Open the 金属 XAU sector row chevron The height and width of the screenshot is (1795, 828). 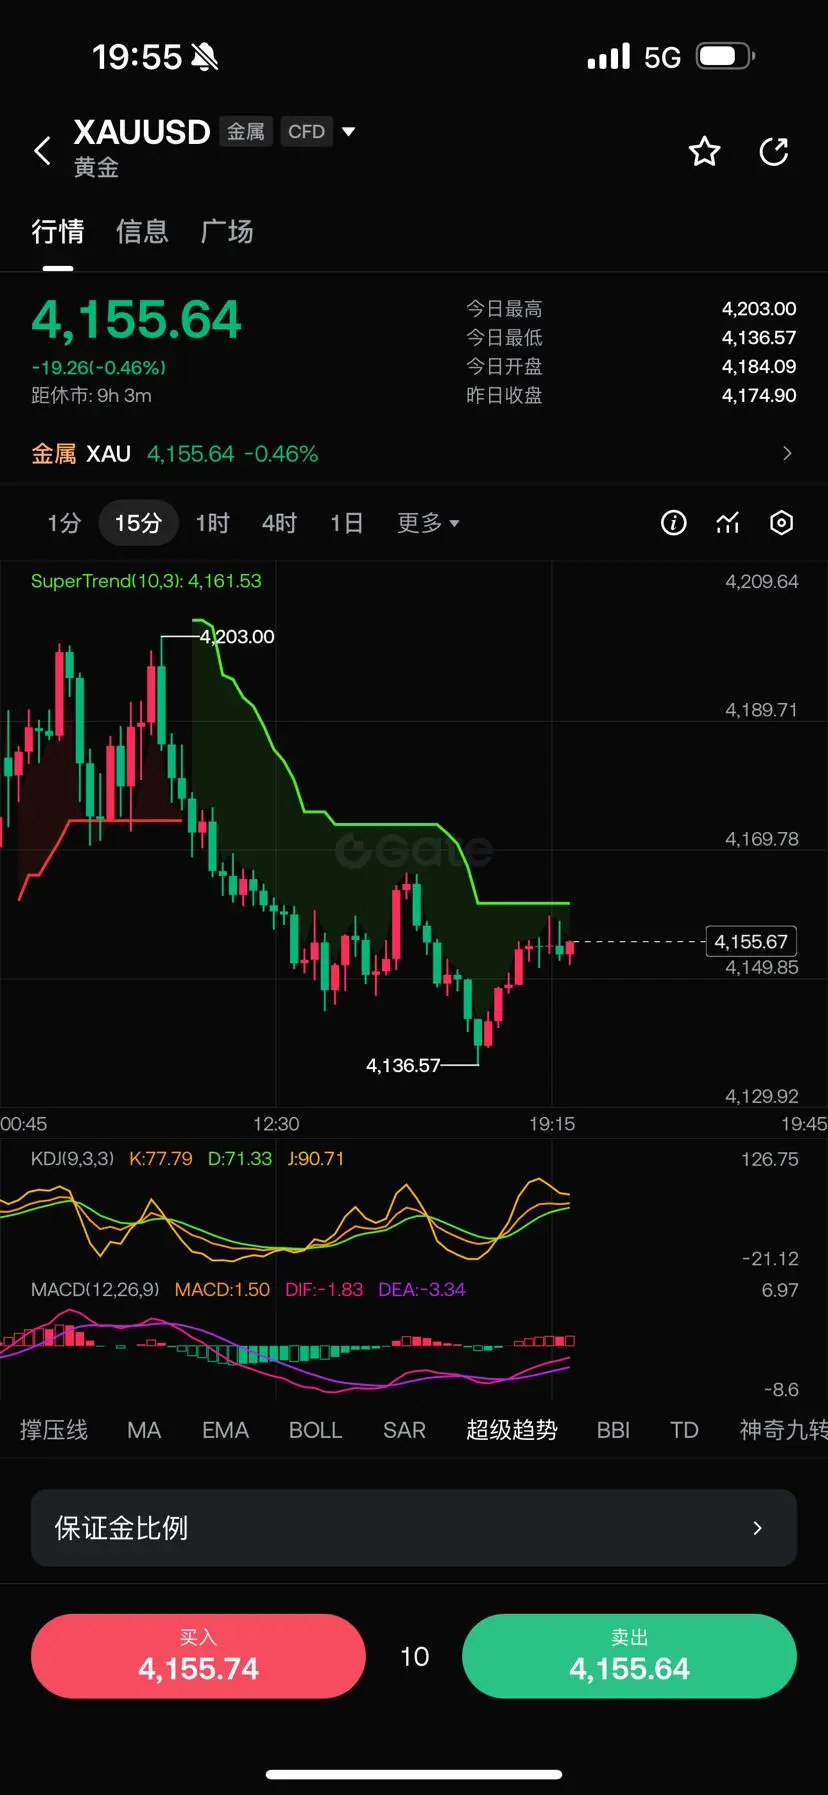point(787,454)
